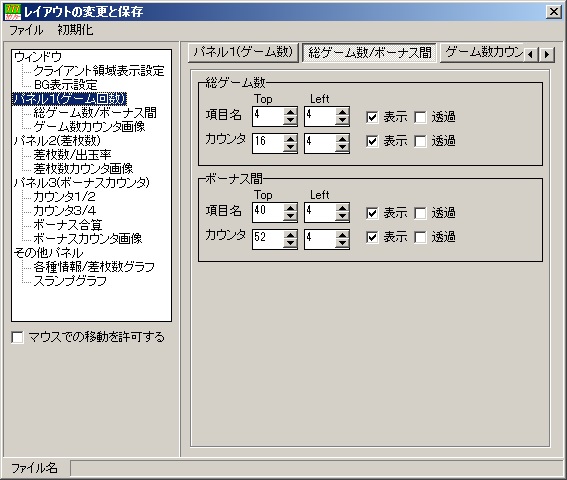Click Top input field of ボーナス間 カウンタ
The height and width of the screenshot is (480, 567).
click(x=268, y=239)
